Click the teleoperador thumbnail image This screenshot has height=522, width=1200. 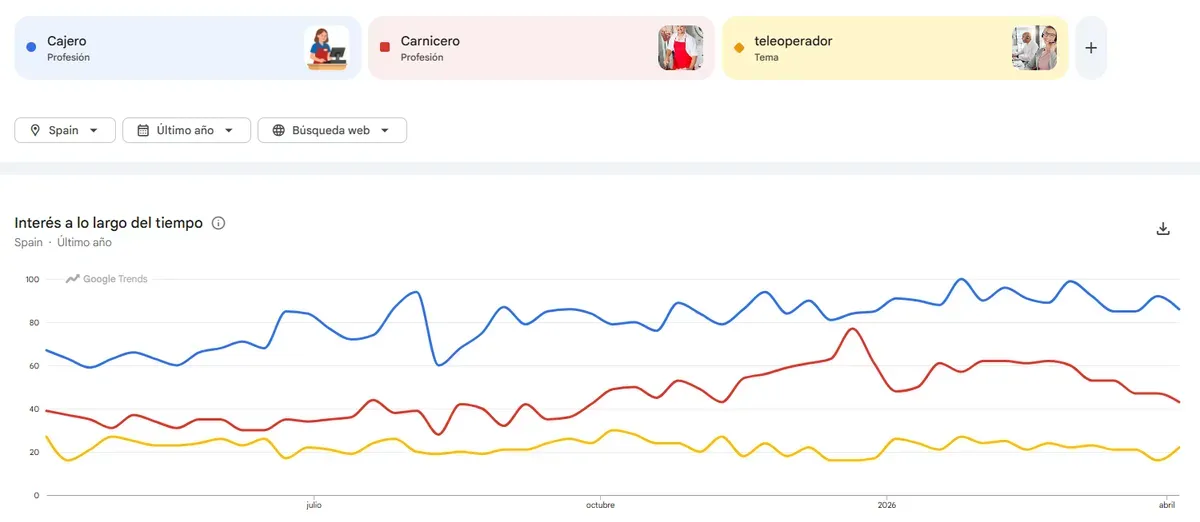(1034, 48)
